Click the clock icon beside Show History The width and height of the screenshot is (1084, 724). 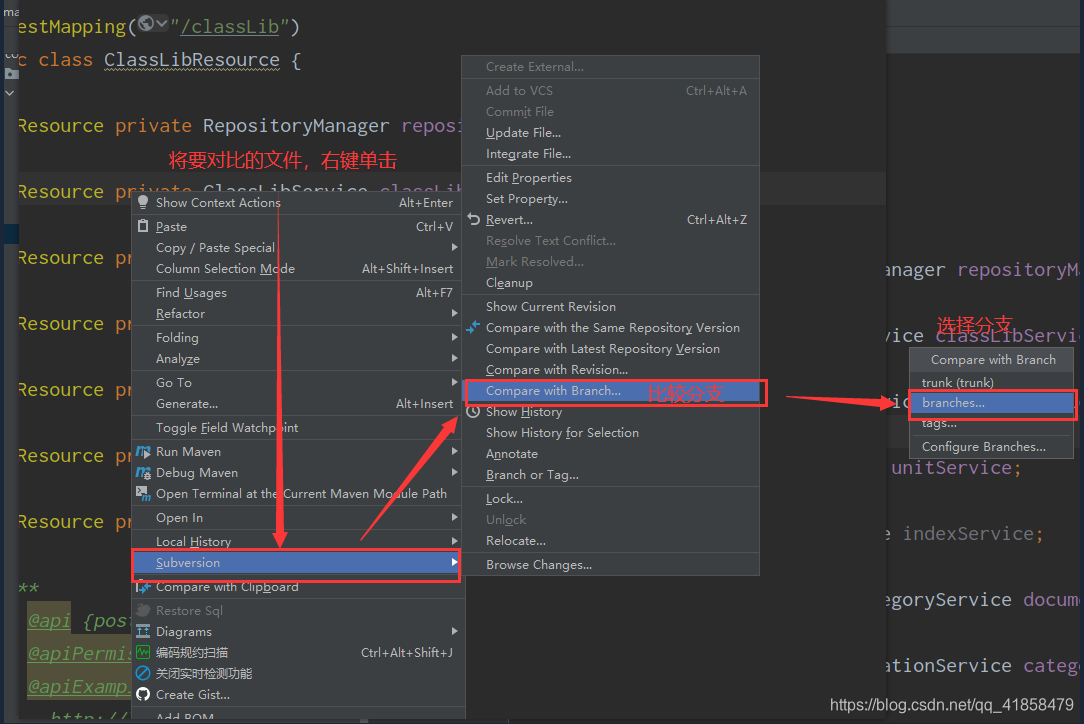tap(474, 411)
